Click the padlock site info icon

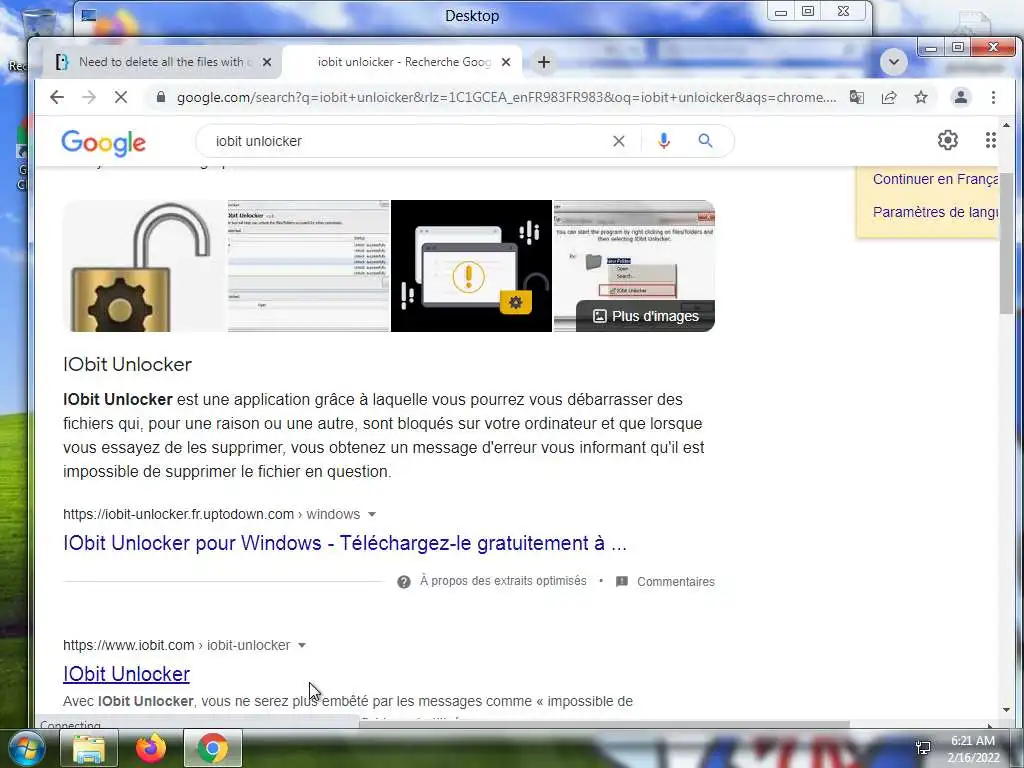point(160,97)
